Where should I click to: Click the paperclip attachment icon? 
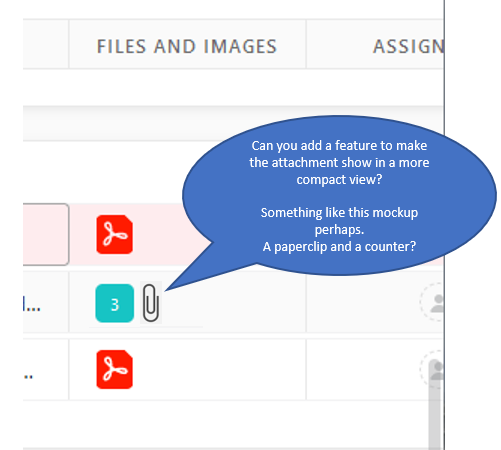click(x=151, y=303)
